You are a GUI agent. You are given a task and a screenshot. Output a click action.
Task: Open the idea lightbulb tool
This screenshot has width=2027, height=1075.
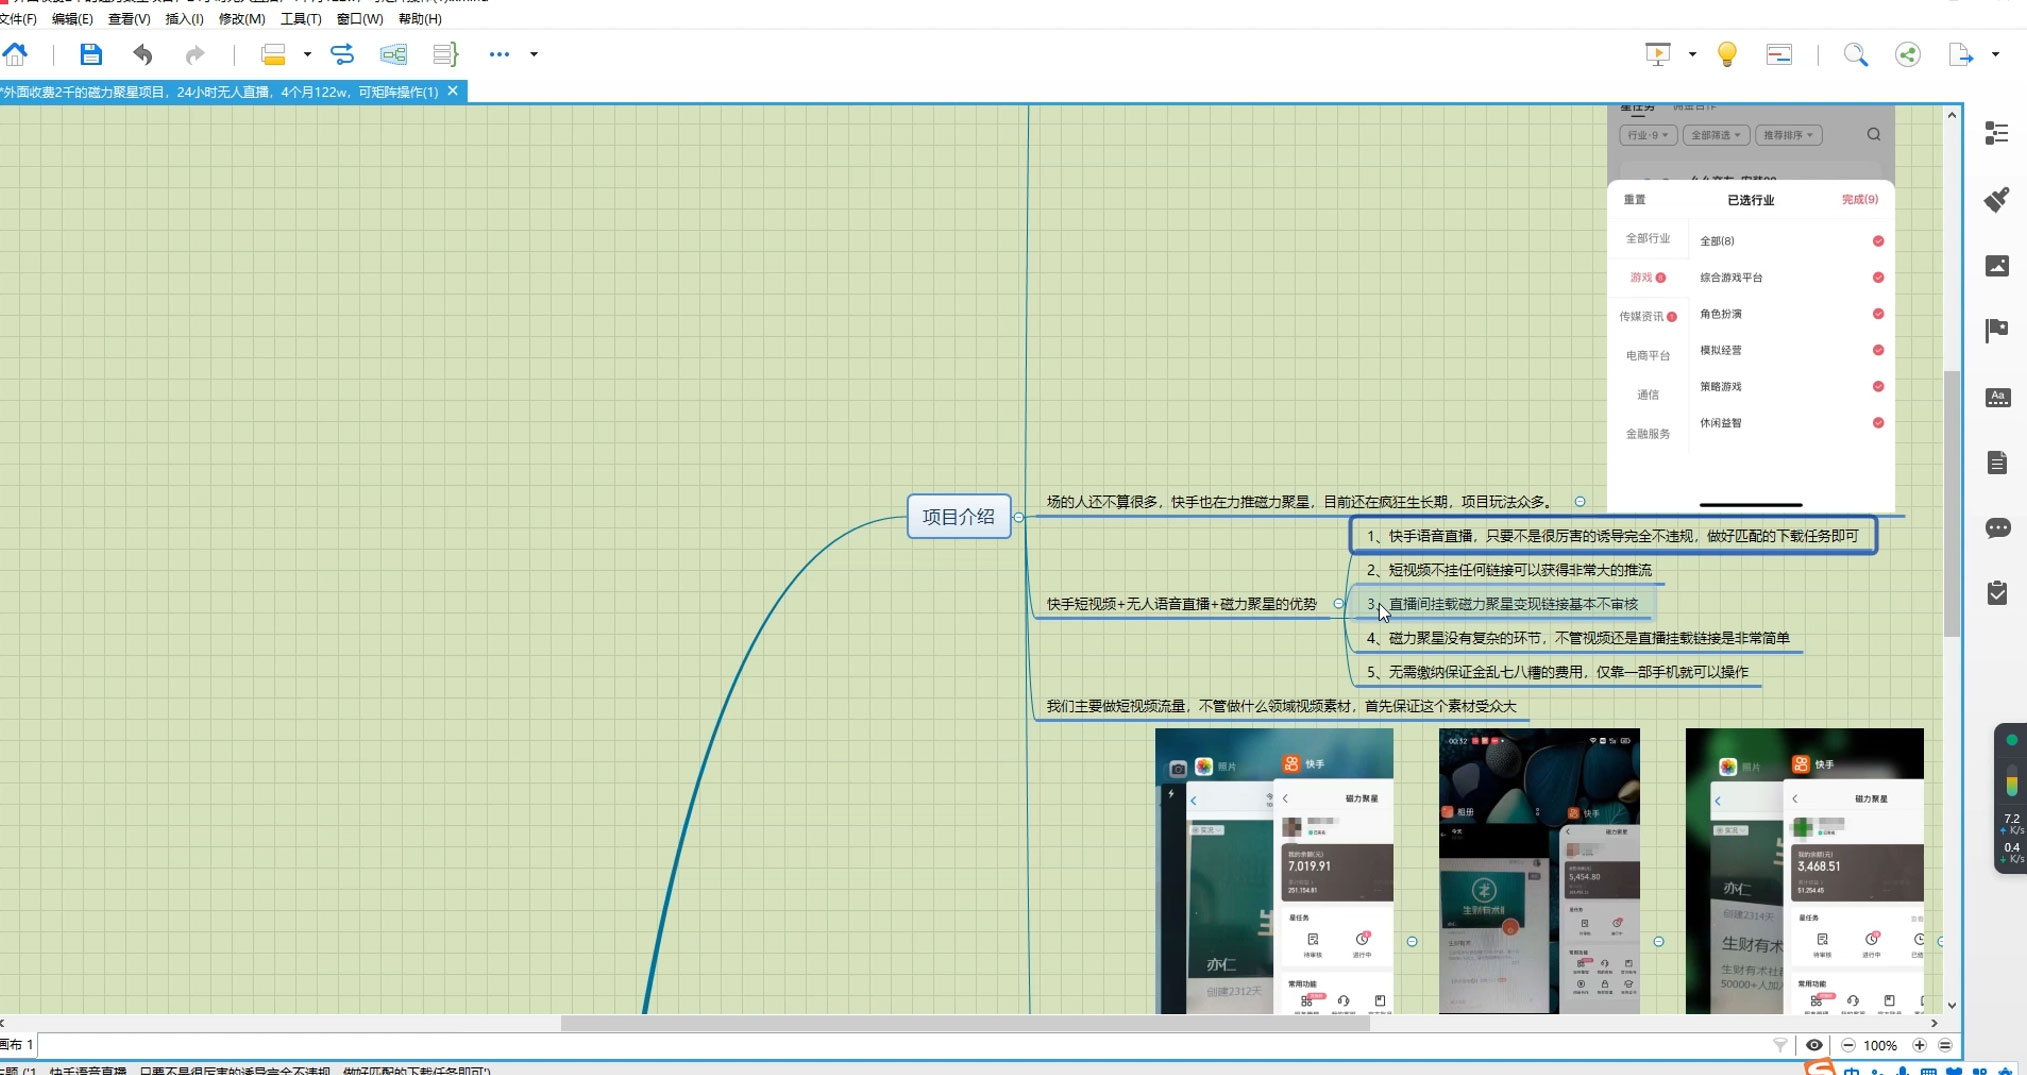pos(1727,54)
